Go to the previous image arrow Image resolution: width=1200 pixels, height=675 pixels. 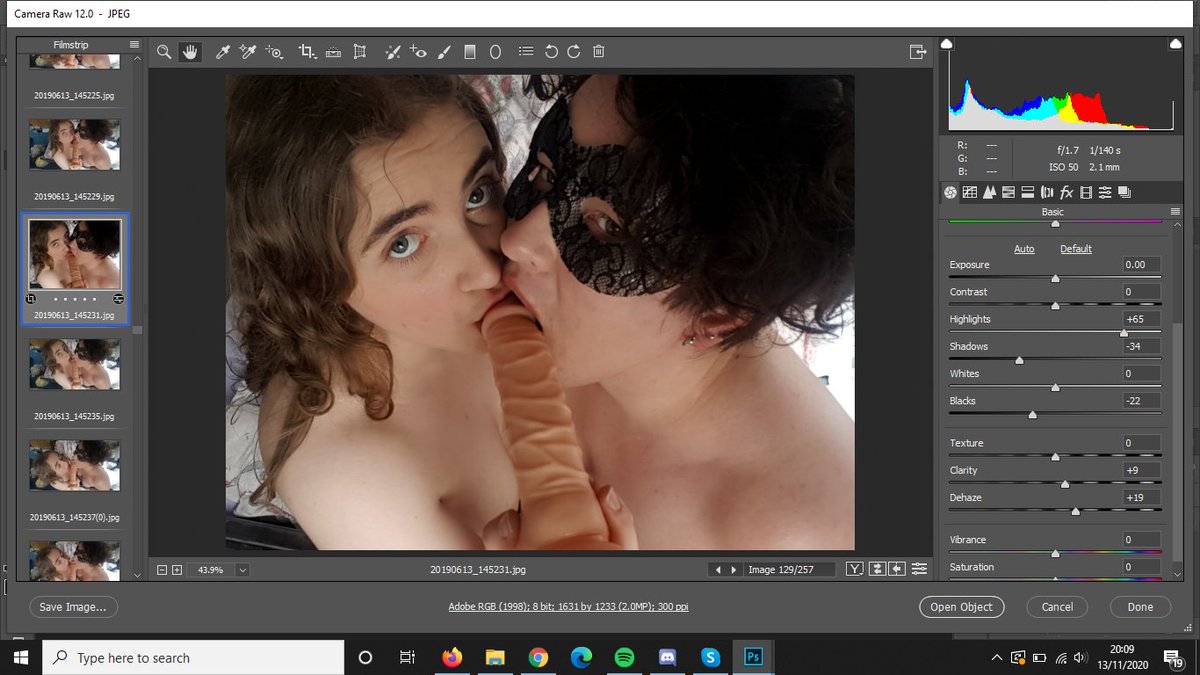[x=717, y=570]
